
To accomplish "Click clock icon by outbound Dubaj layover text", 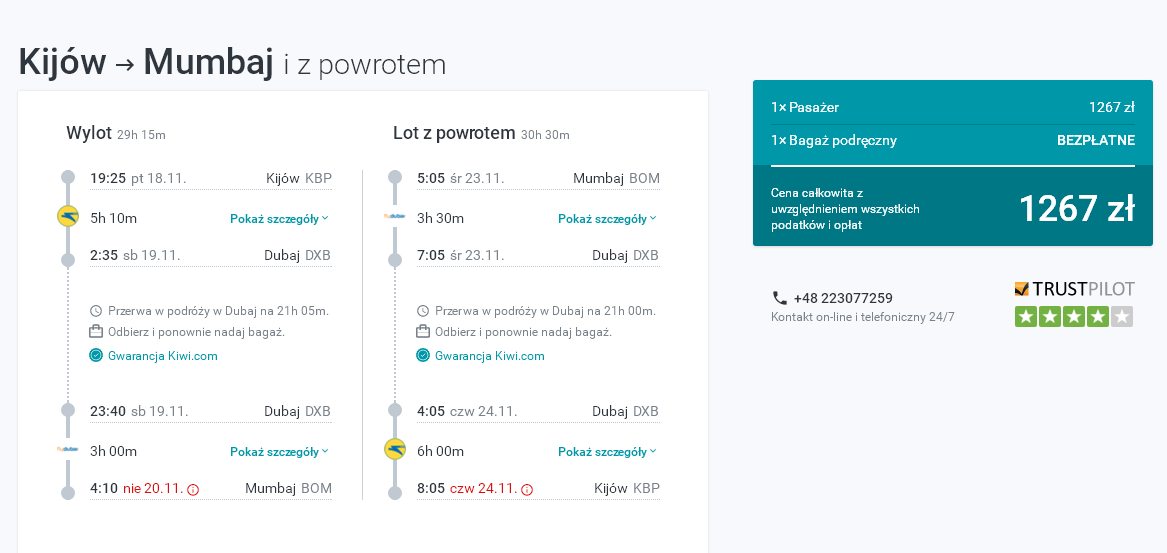I will point(95,311).
